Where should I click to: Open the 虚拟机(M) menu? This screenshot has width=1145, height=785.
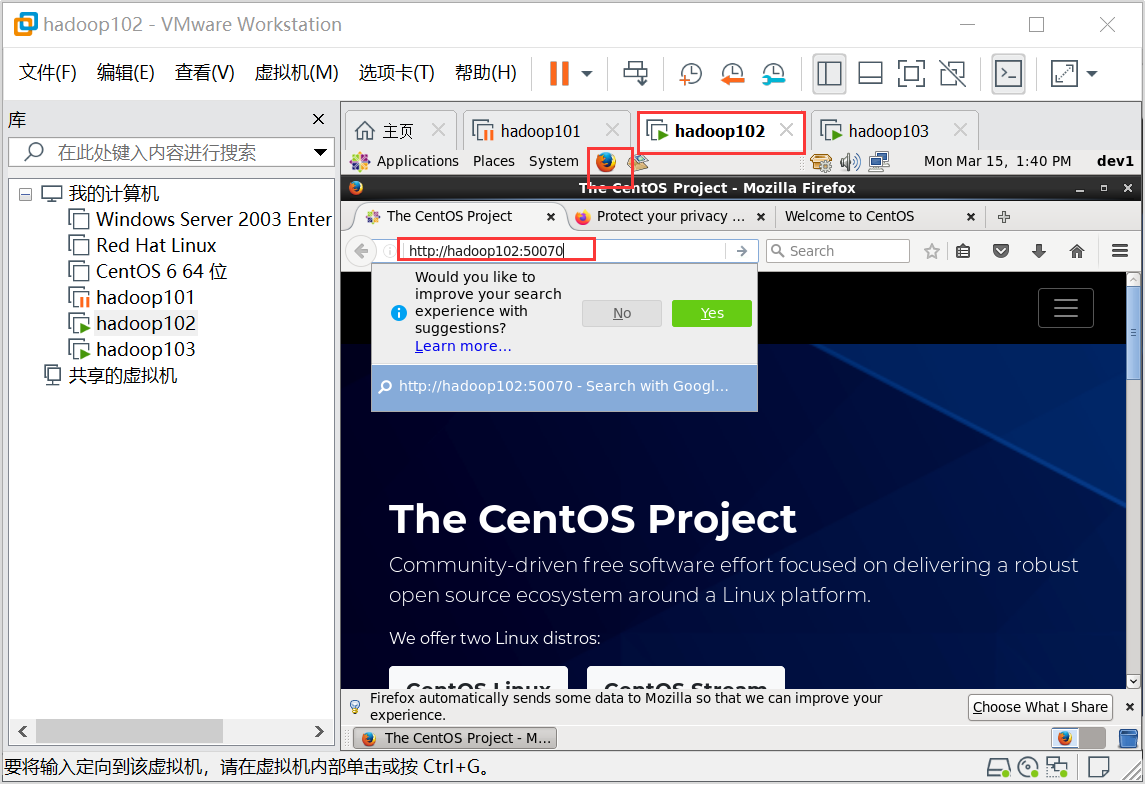click(296, 72)
